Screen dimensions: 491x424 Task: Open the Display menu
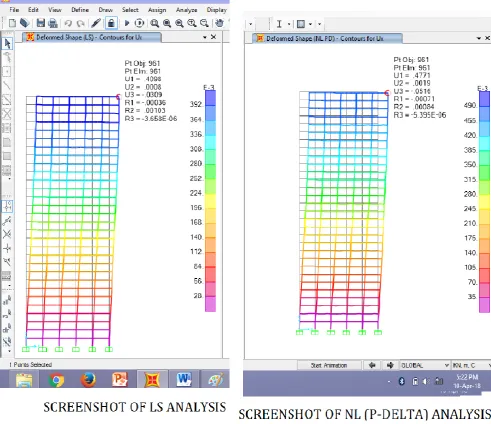click(217, 10)
